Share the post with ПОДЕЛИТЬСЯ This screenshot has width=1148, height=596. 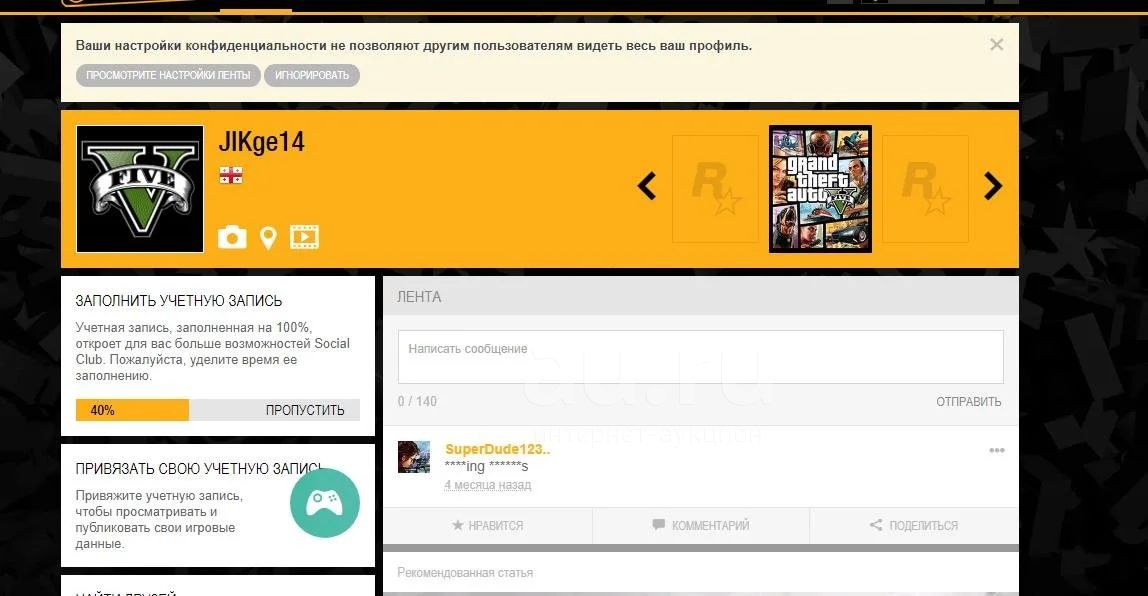tap(914, 525)
